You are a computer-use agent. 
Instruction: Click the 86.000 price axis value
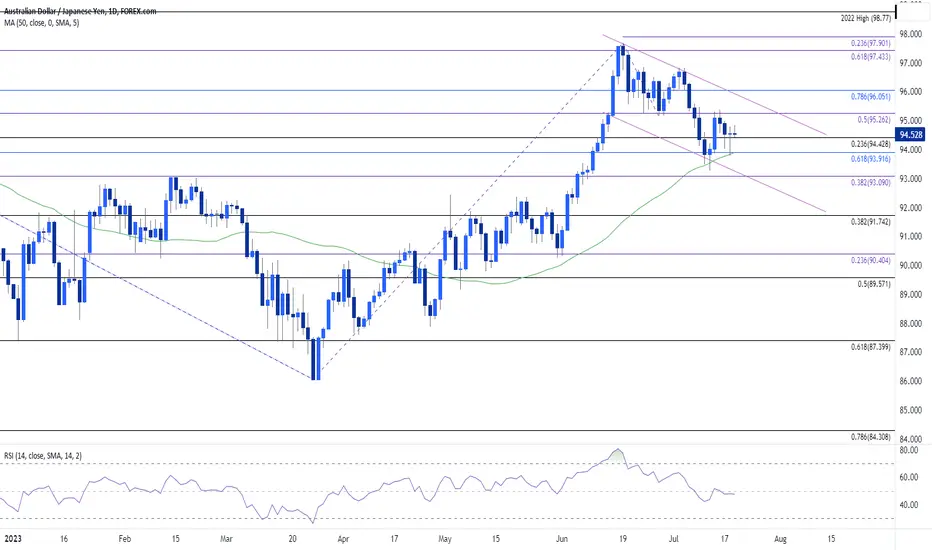click(x=911, y=381)
